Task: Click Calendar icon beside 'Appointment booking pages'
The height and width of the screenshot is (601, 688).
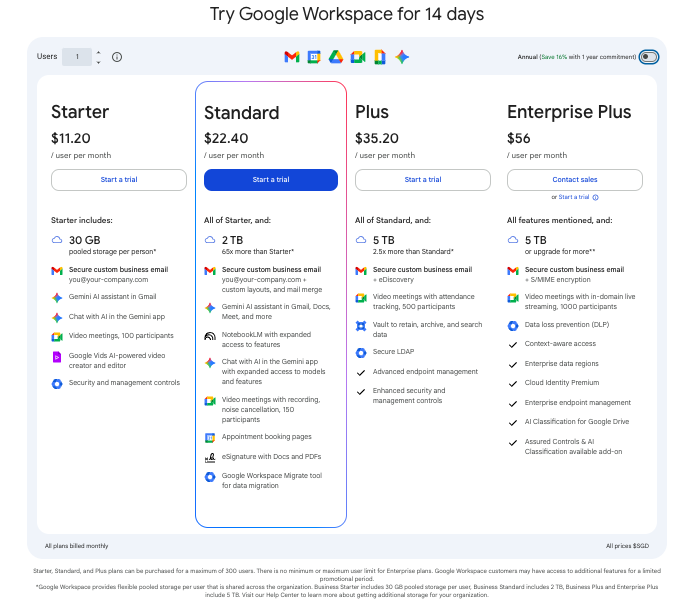Action: (x=210, y=438)
